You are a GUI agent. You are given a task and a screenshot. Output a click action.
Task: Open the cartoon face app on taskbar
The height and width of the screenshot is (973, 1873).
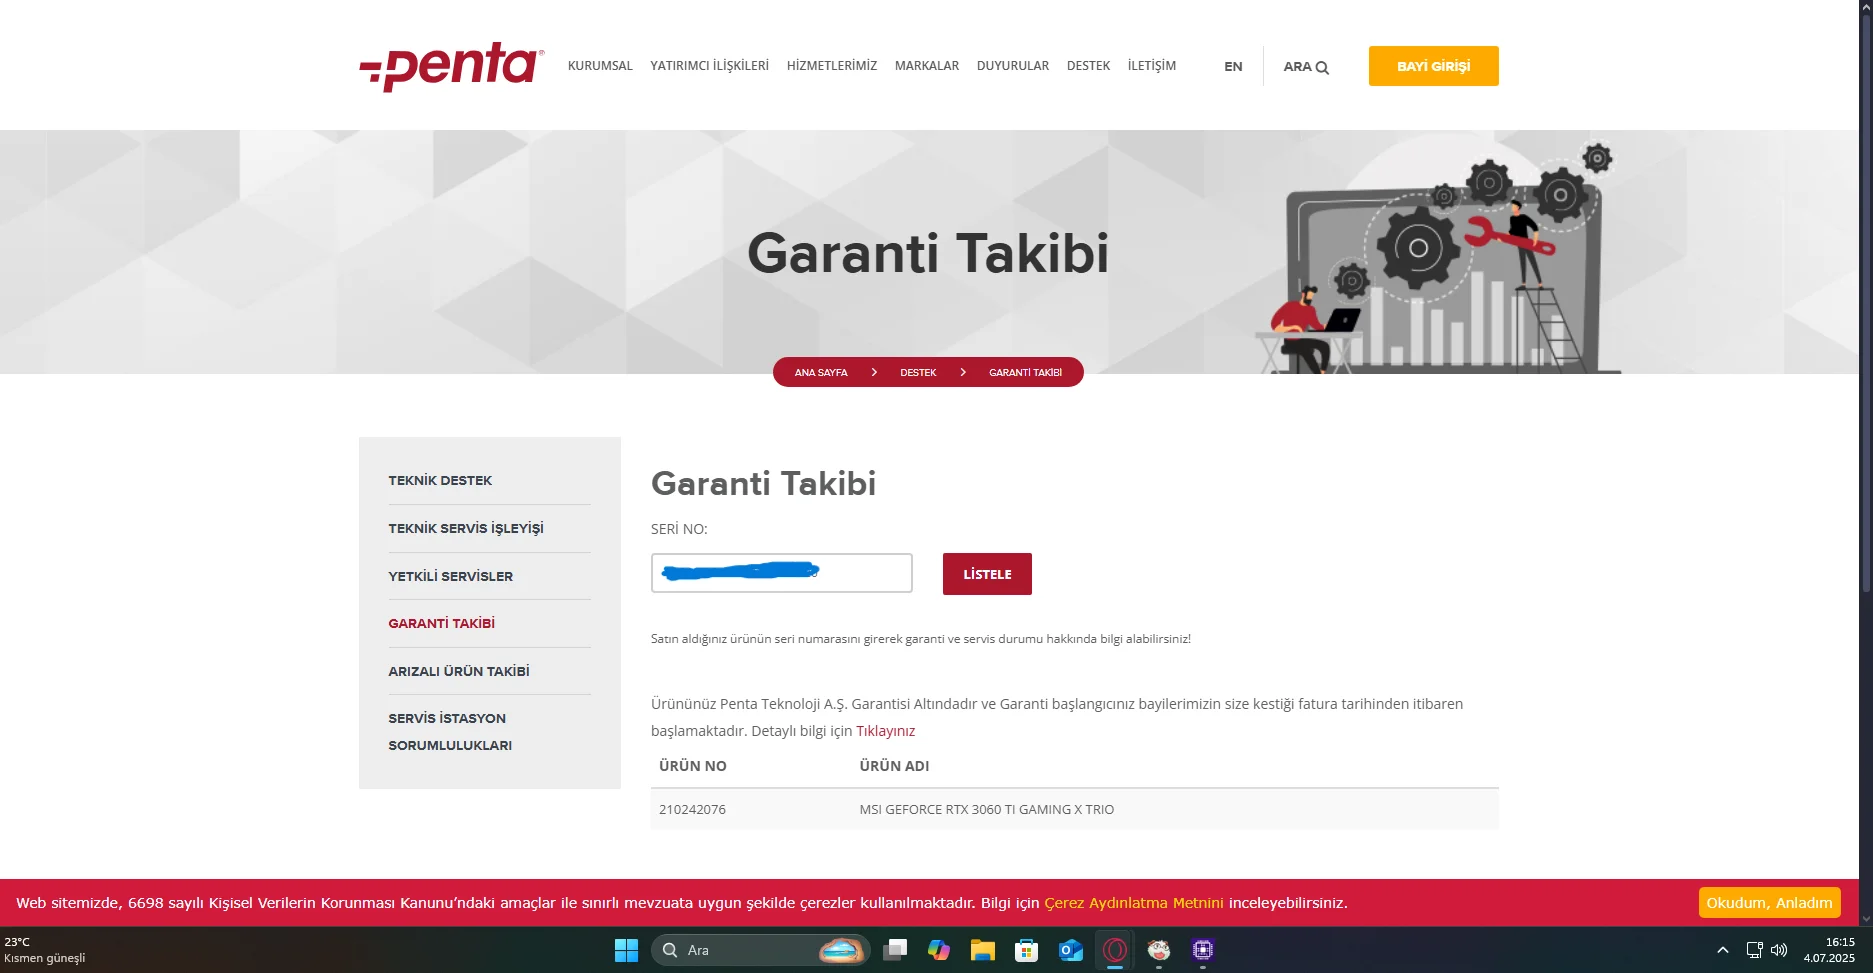coord(1159,950)
